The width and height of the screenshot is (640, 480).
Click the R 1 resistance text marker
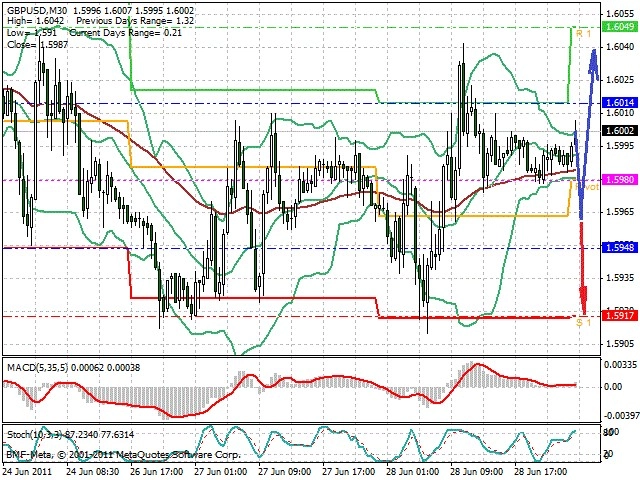tap(583, 33)
